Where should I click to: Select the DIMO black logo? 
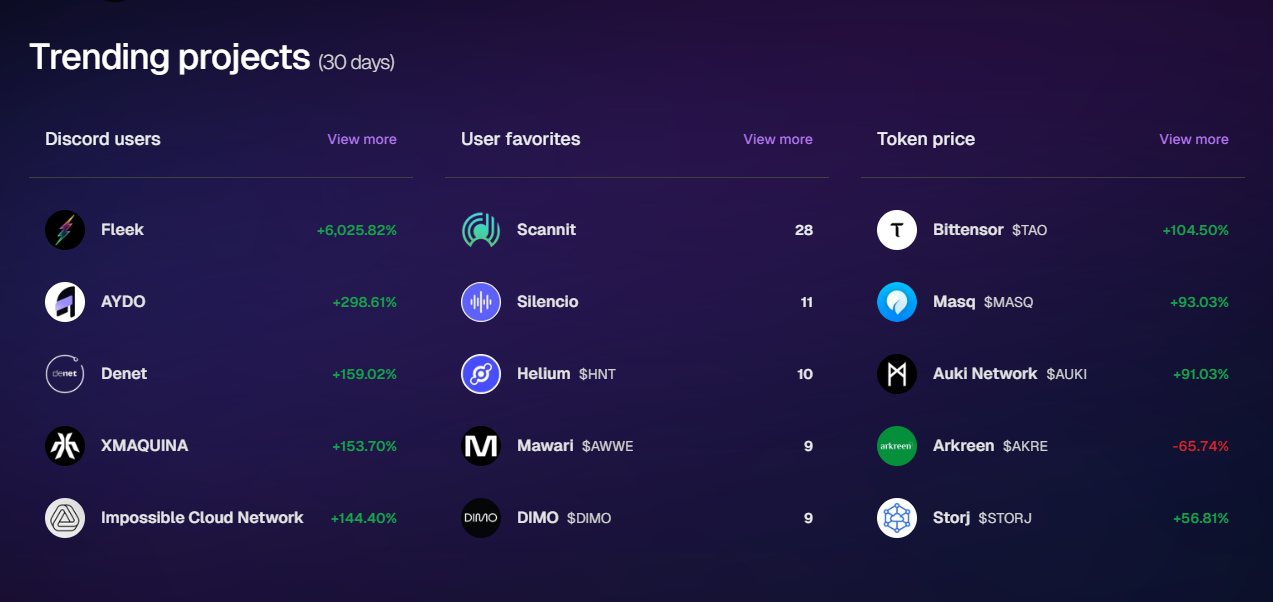click(x=481, y=518)
